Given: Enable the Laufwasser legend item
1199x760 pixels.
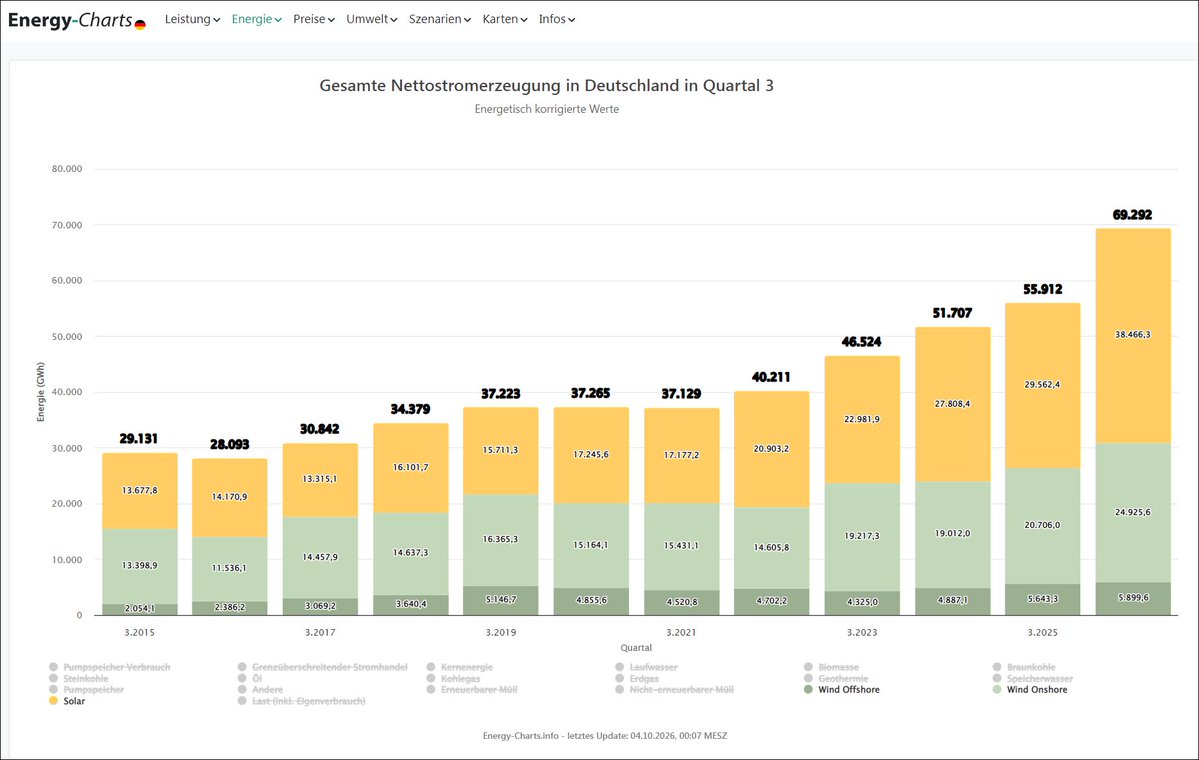Looking at the screenshot, I should 646,667.
